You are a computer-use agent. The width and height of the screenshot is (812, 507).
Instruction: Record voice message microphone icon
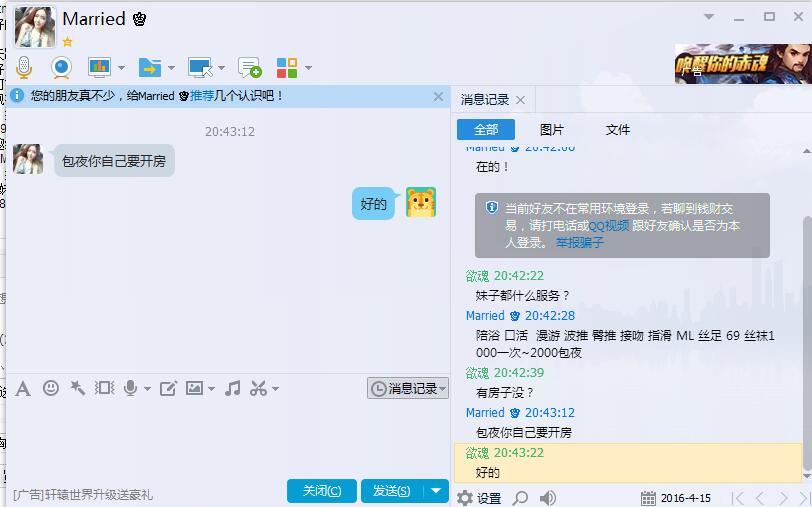tap(130, 388)
